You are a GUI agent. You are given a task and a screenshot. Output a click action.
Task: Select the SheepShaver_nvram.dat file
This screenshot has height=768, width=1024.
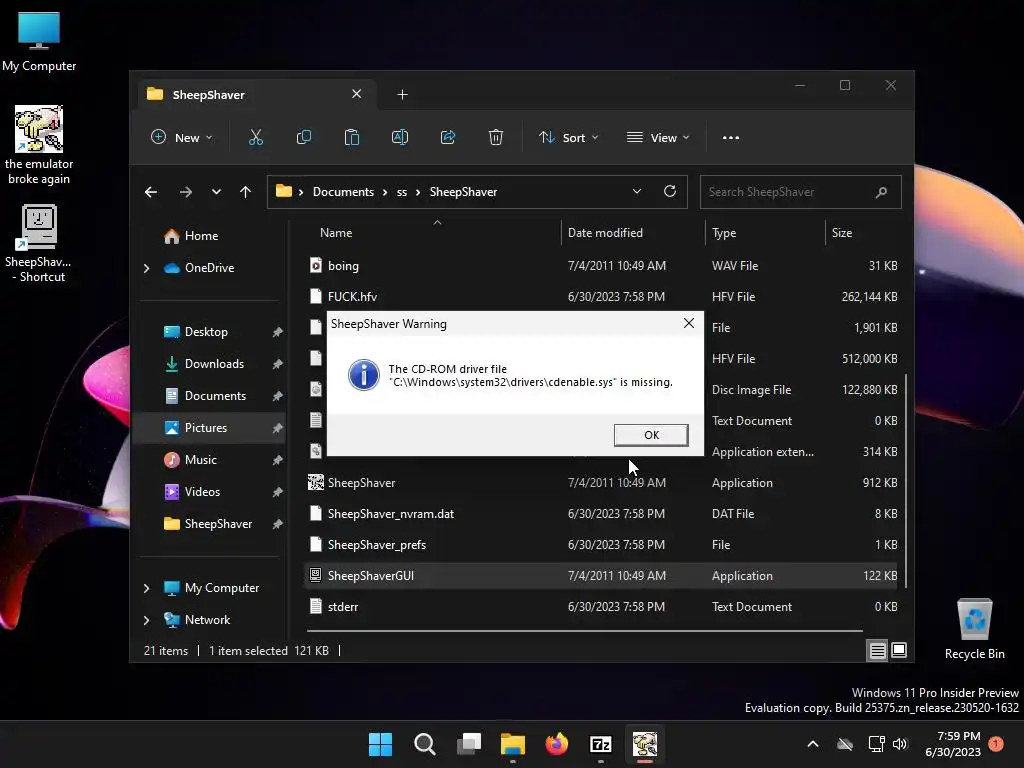click(601, 514)
